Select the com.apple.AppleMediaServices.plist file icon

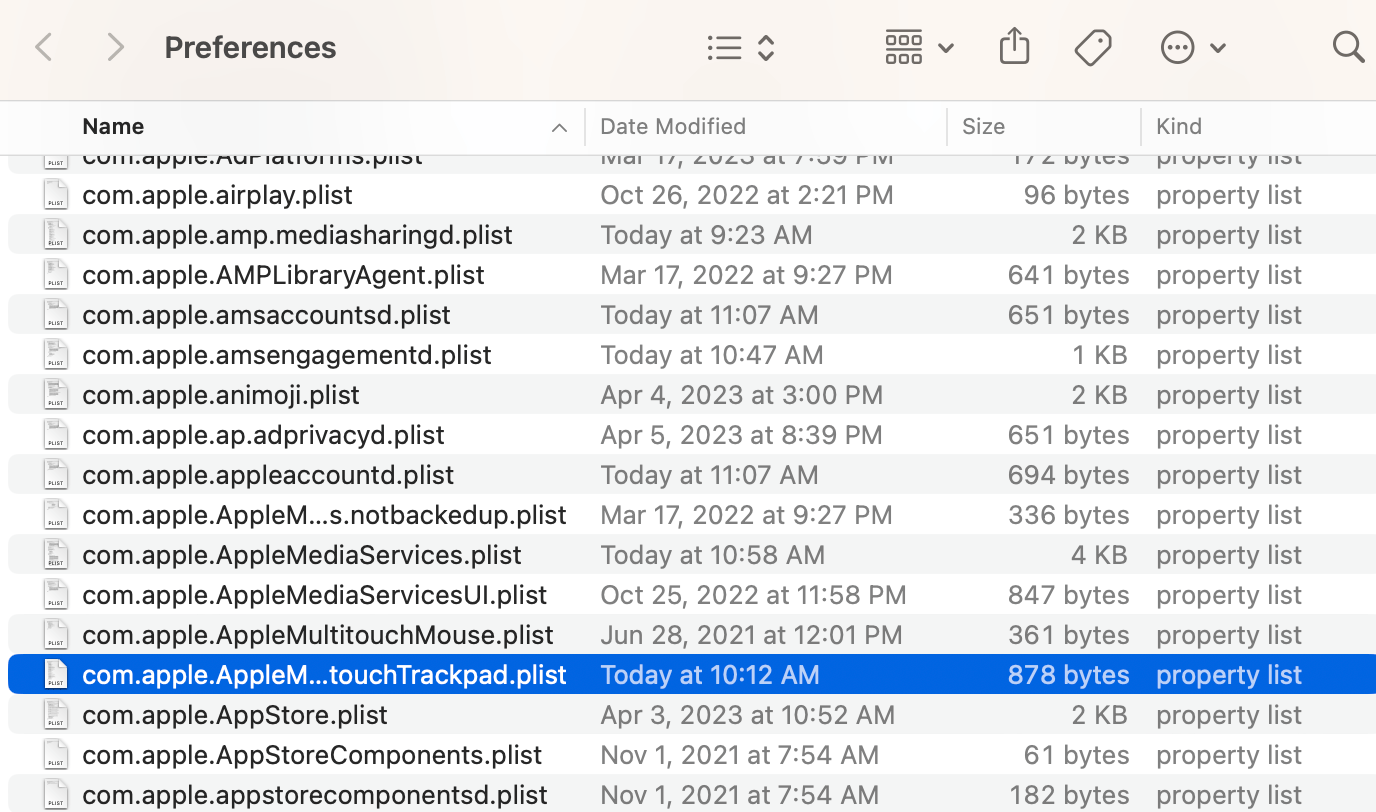click(x=56, y=555)
